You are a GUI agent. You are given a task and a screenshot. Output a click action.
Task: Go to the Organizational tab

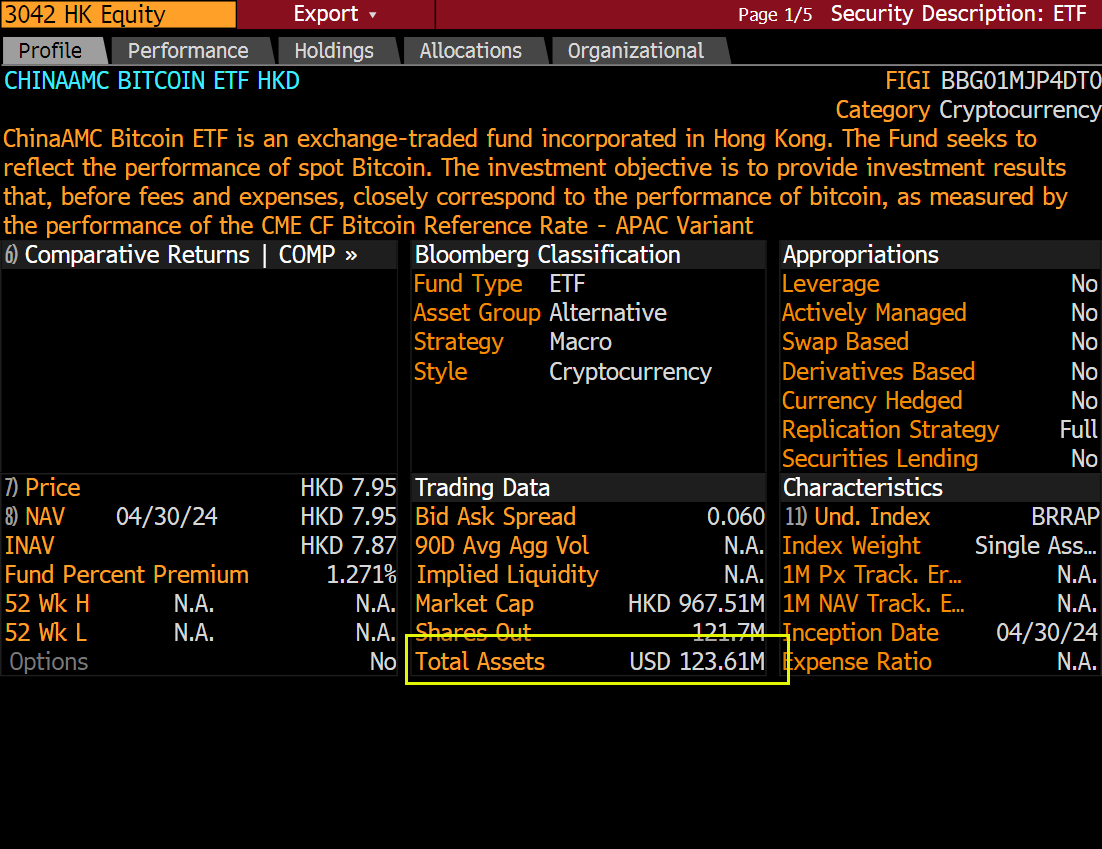[x=635, y=51]
